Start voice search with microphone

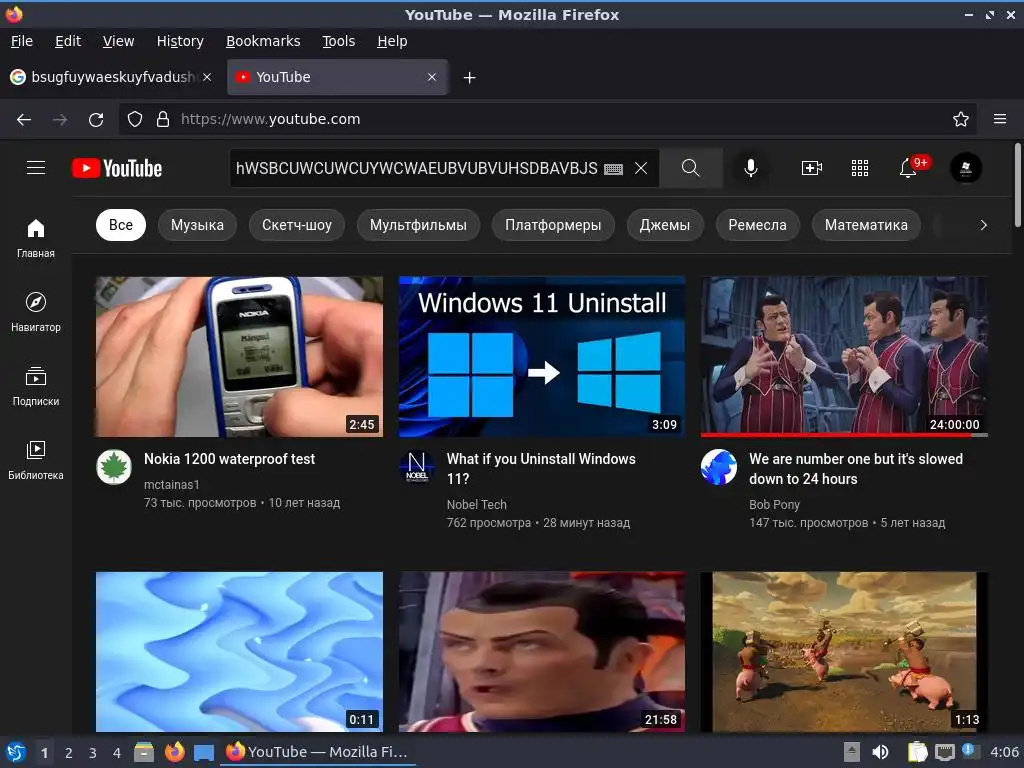click(751, 168)
